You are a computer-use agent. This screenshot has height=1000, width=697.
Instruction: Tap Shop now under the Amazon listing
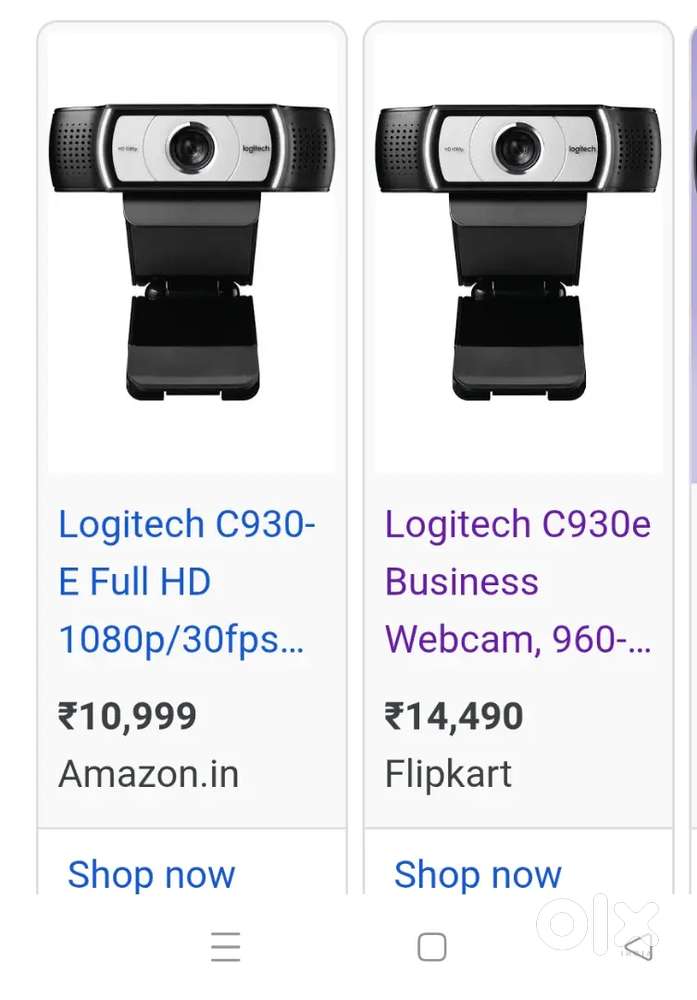151,875
